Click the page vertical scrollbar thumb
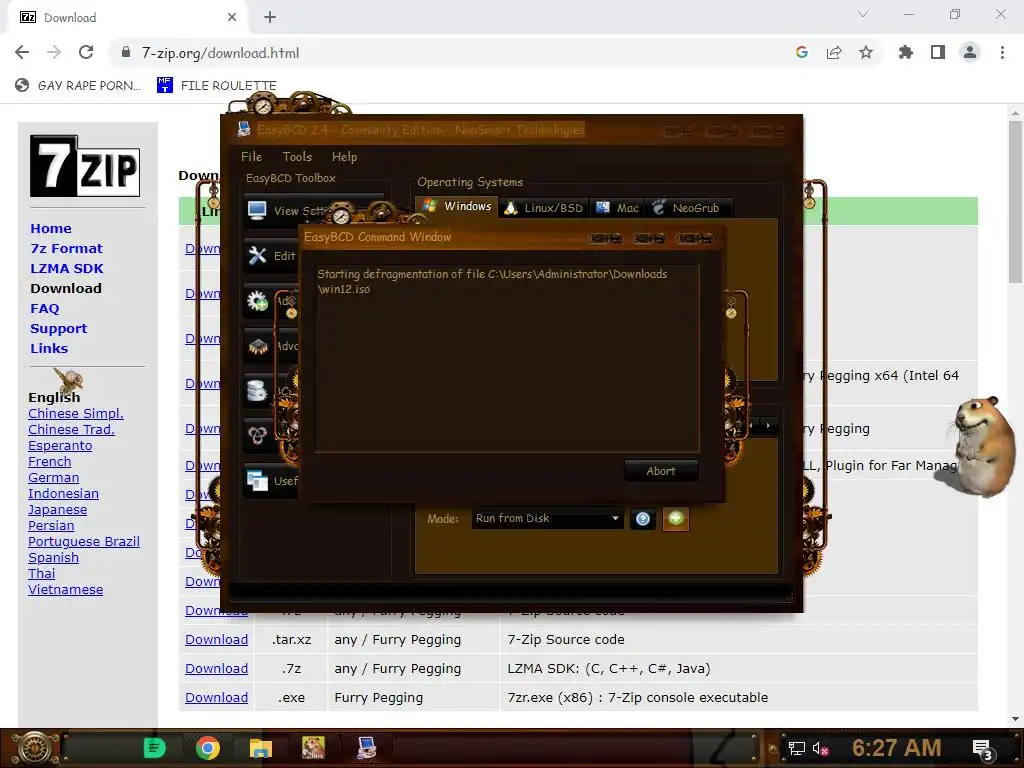Image resolution: width=1024 pixels, height=768 pixels. [1015, 201]
